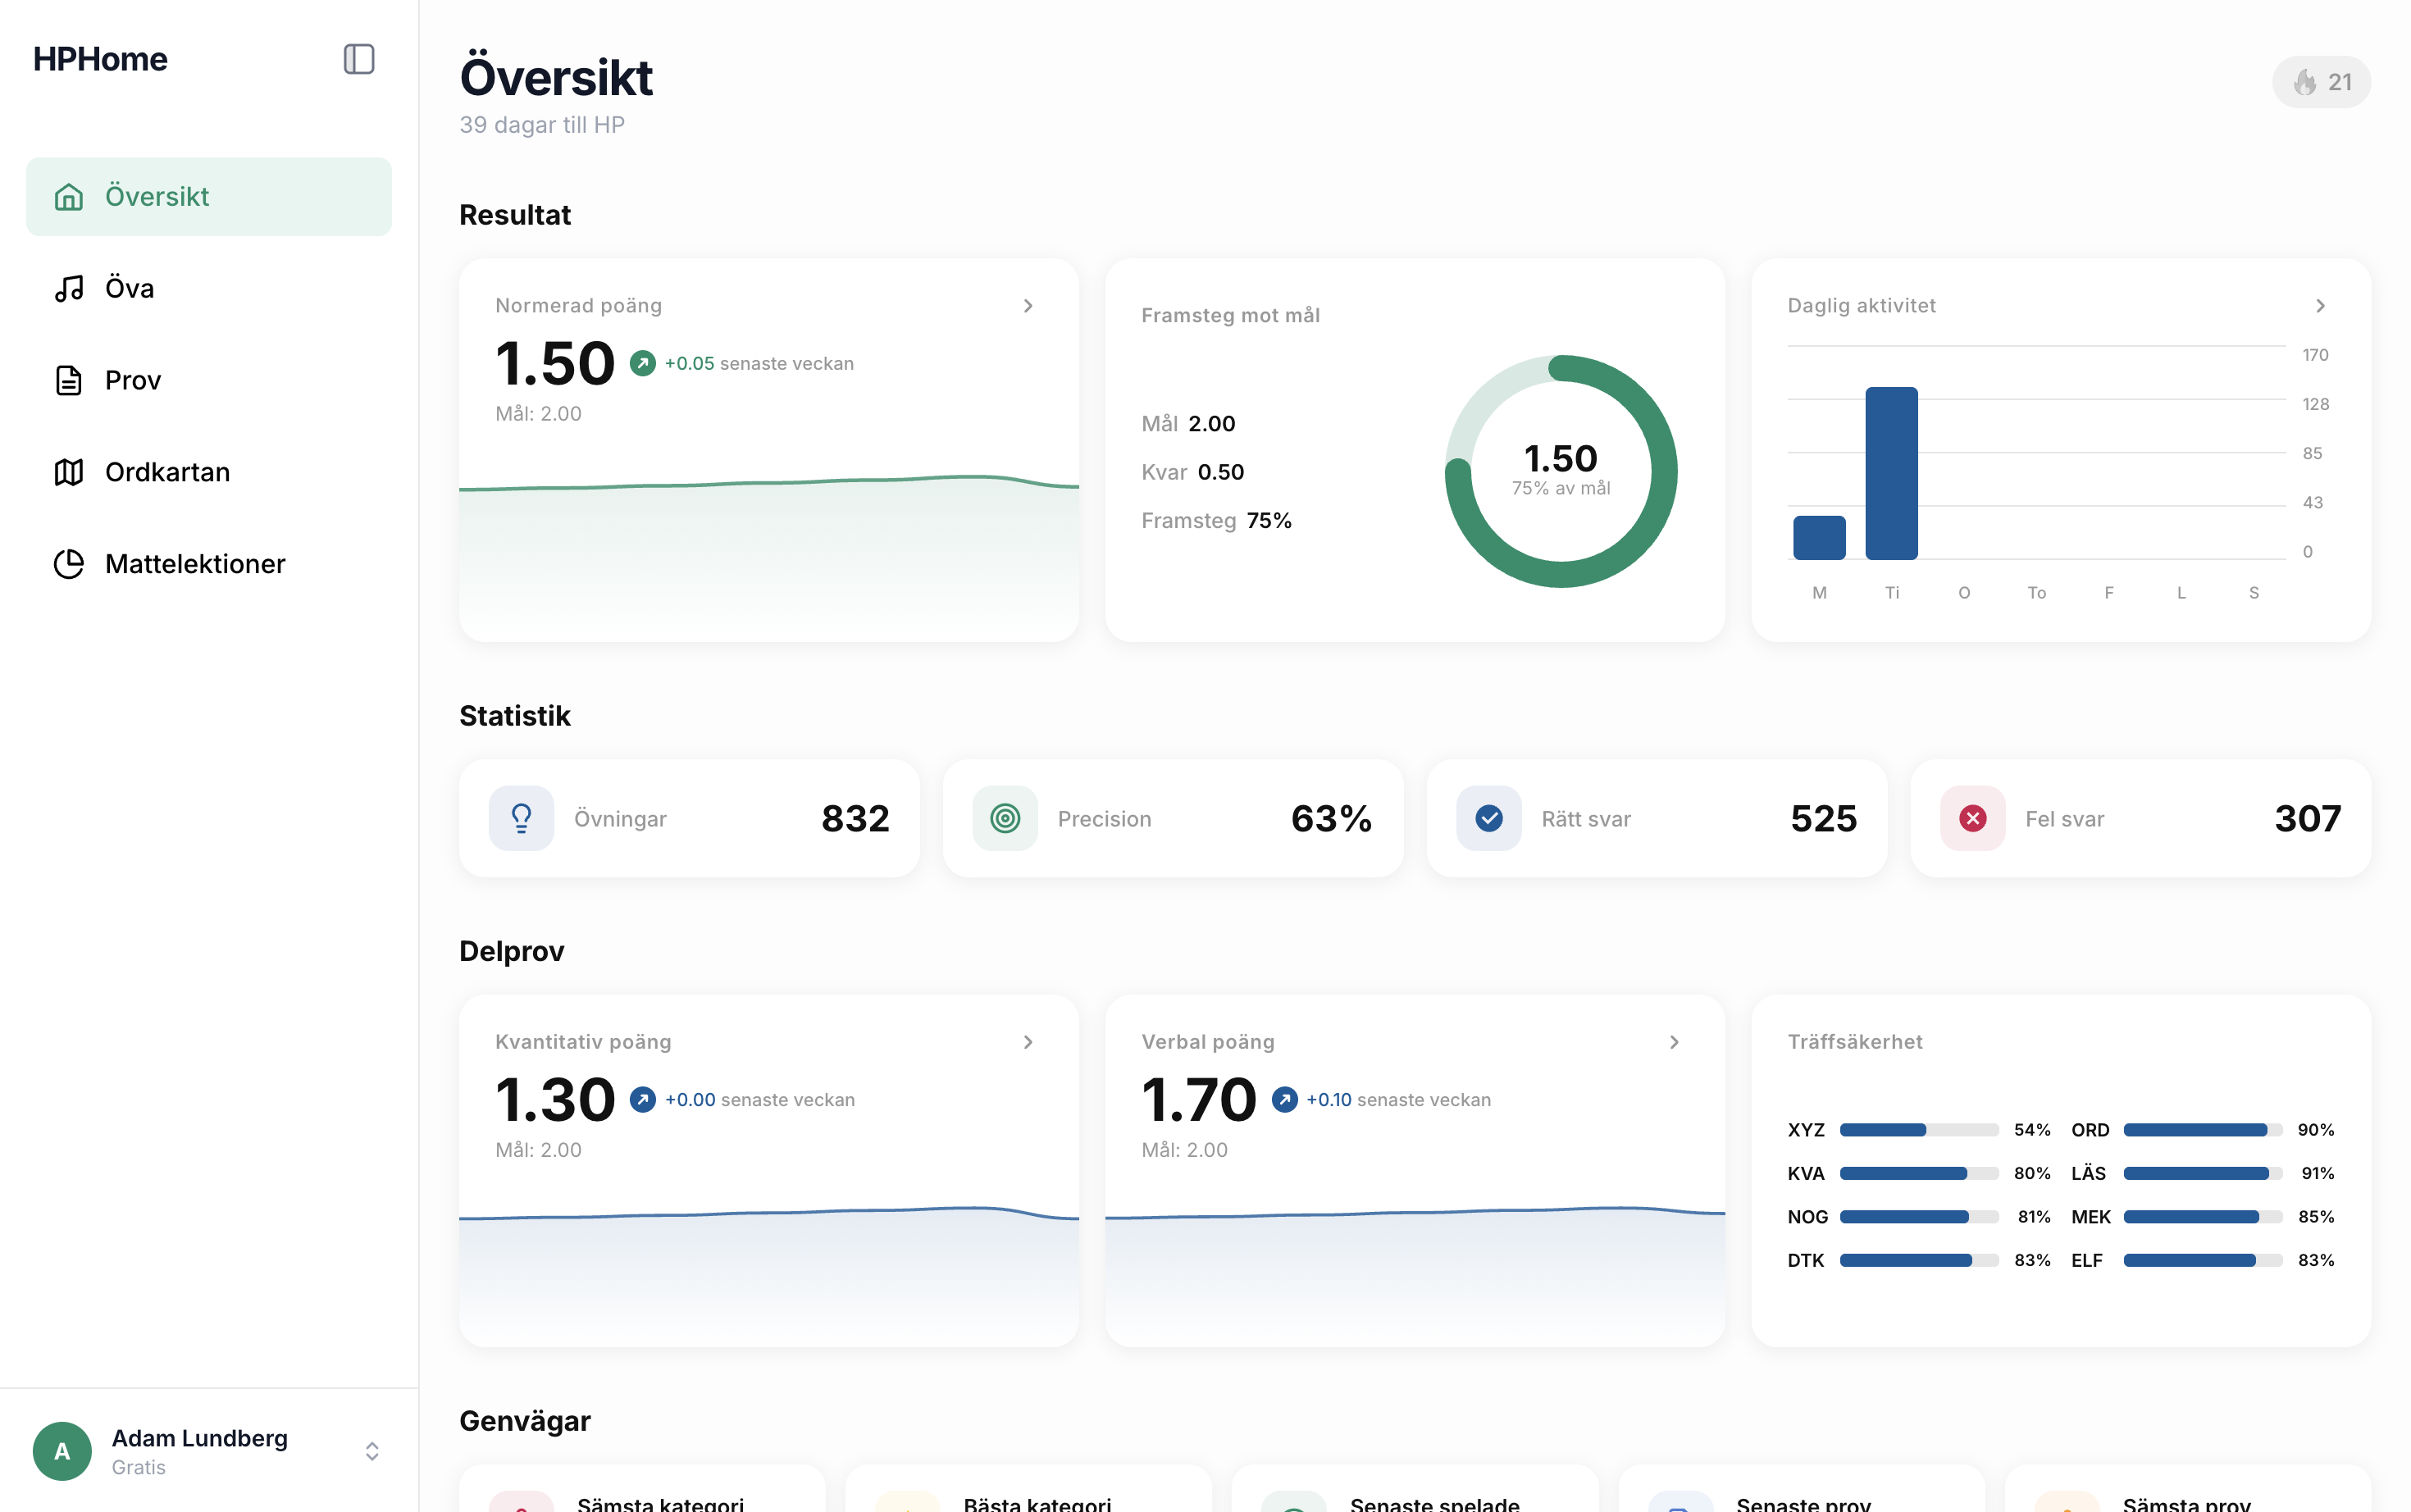Click the home icon beside Översikt

(68, 197)
